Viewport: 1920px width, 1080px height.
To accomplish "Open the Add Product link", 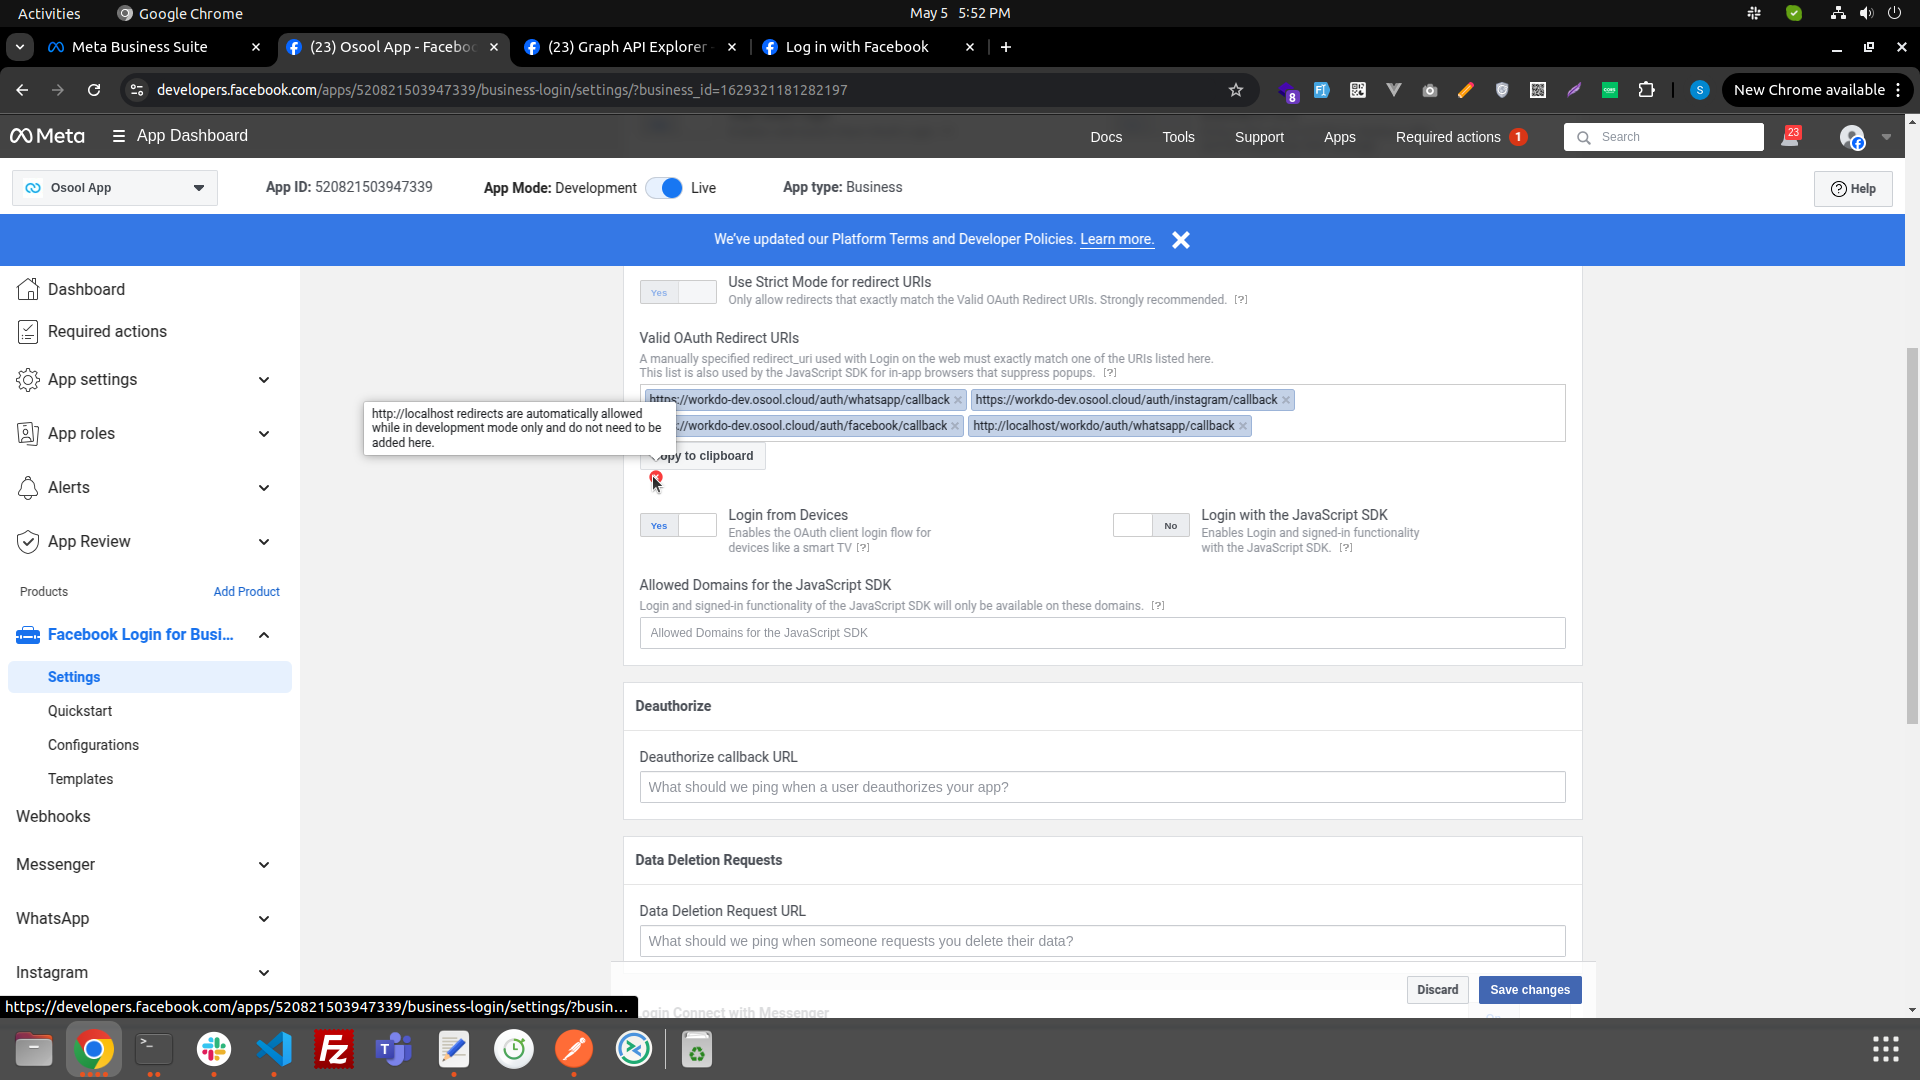I will pyautogui.click(x=246, y=592).
